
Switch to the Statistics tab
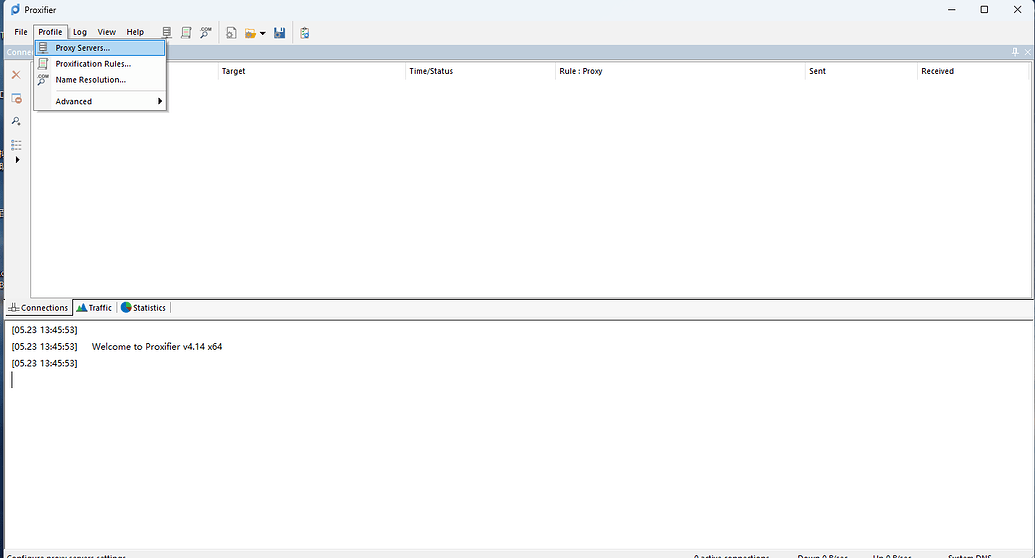click(x=143, y=308)
